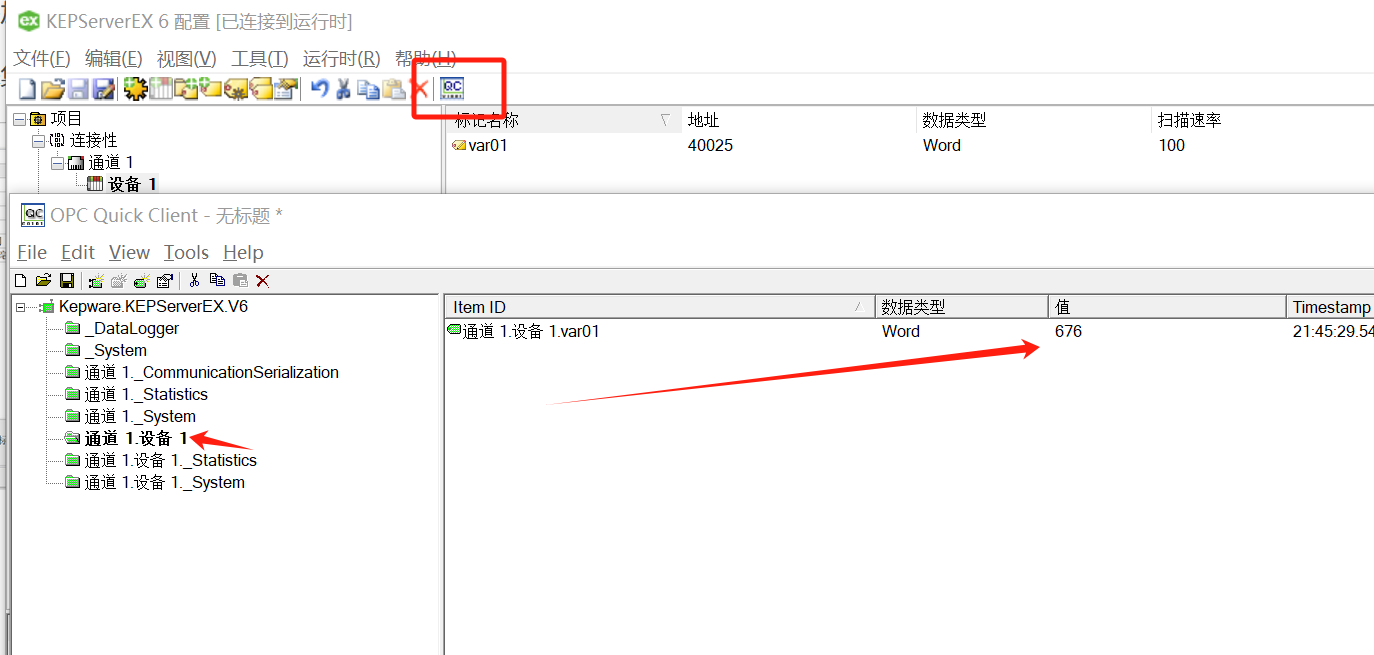Open file in OPC Quick Client toolbar

(x=44, y=281)
